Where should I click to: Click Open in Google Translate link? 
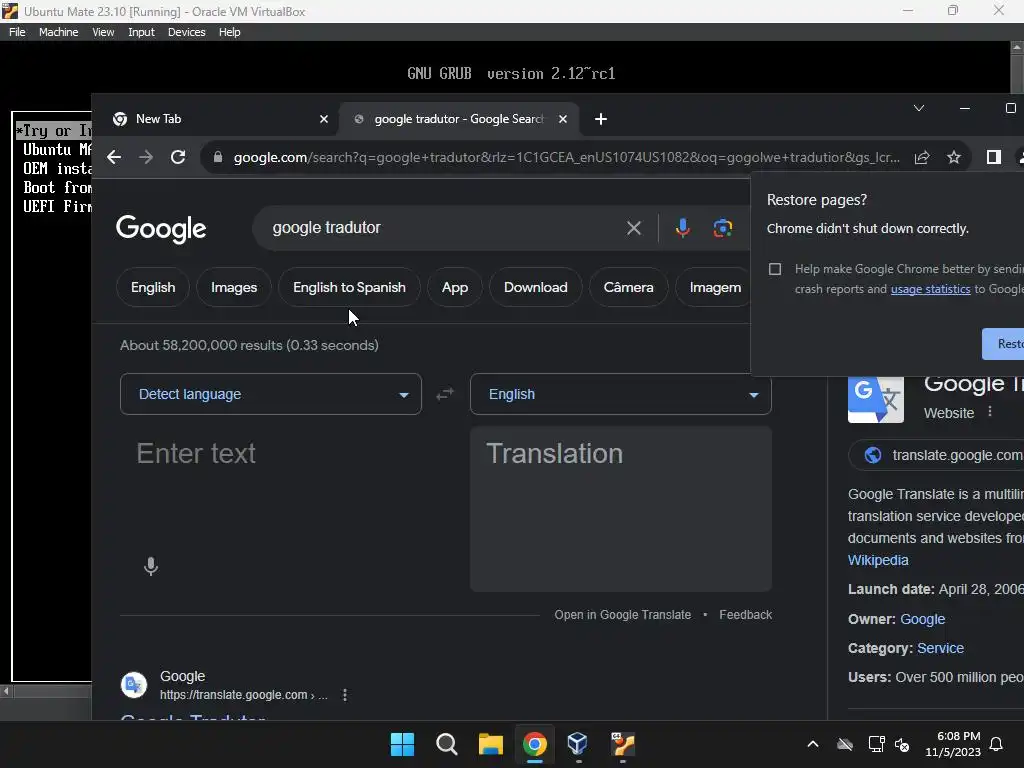(x=622, y=615)
